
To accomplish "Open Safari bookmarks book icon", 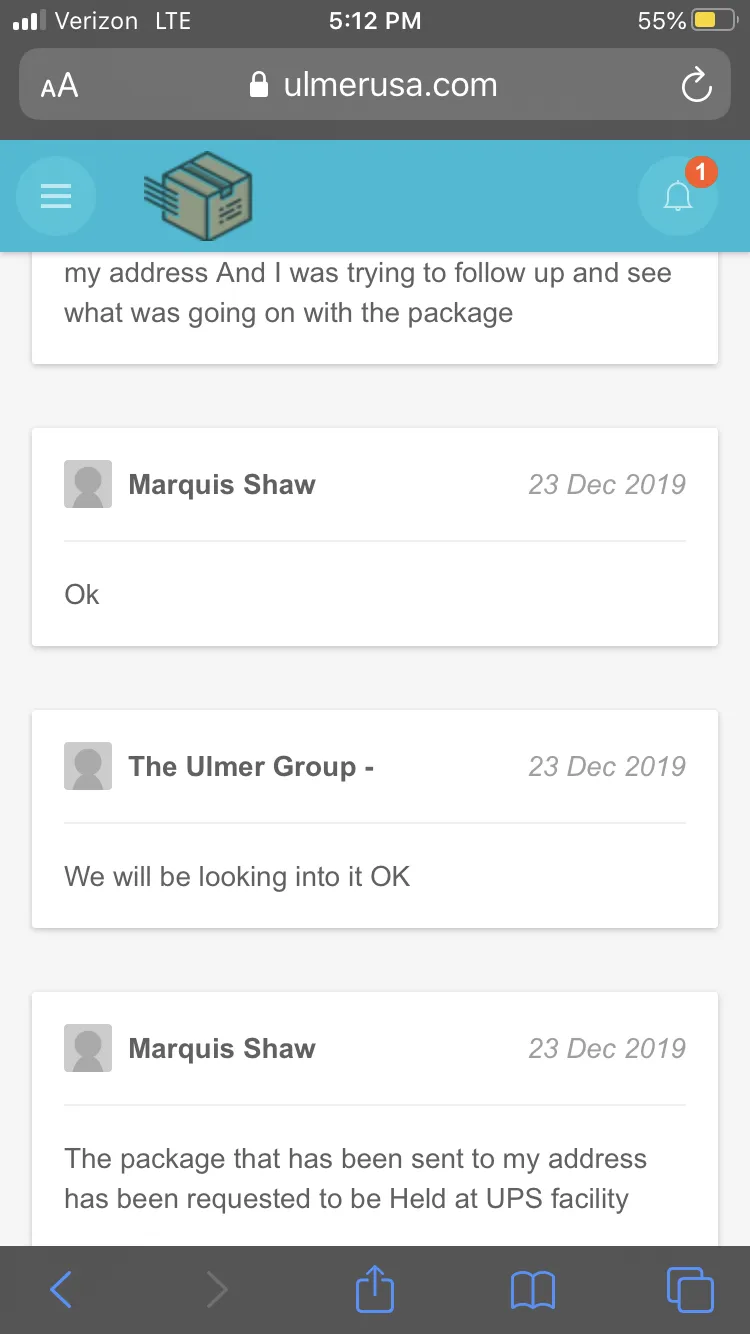I will coord(532,1290).
